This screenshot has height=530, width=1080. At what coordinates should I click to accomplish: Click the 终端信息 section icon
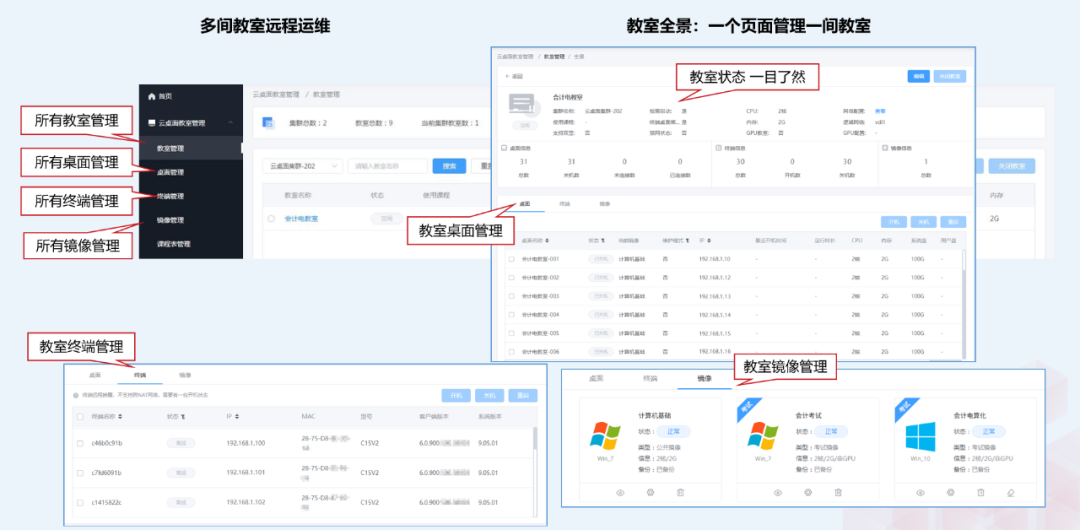click(718, 147)
